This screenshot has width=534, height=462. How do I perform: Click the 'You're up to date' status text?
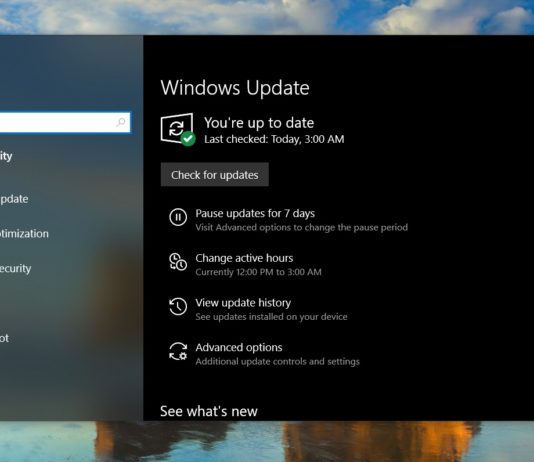coord(259,123)
